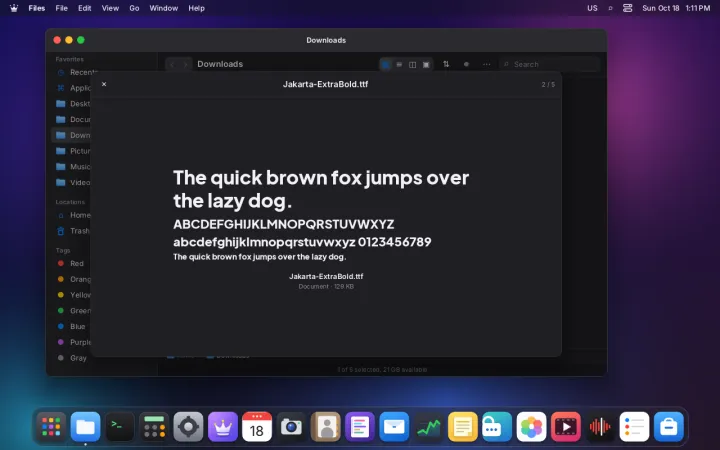Open Calendar from the dock
The width and height of the screenshot is (720, 450).
(257, 427)
